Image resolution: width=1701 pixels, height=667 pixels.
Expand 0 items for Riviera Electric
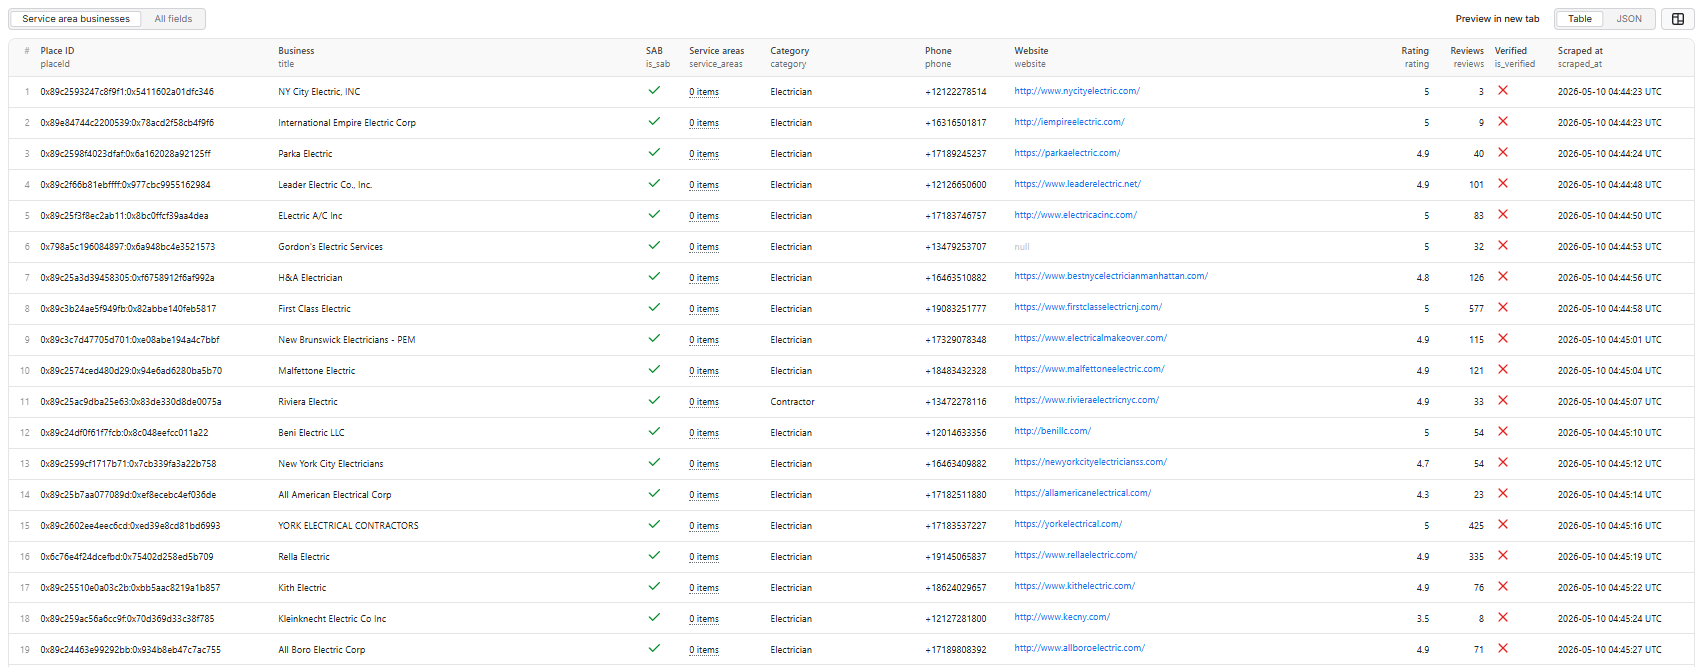click(704, 402)
